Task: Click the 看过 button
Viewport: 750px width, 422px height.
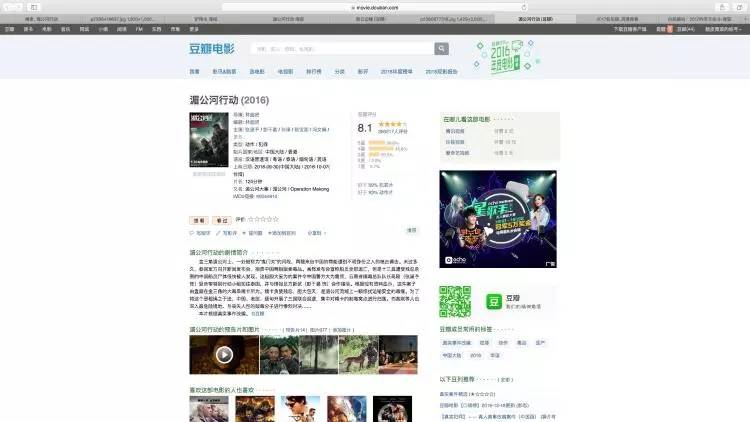Action: coord(222,219)
